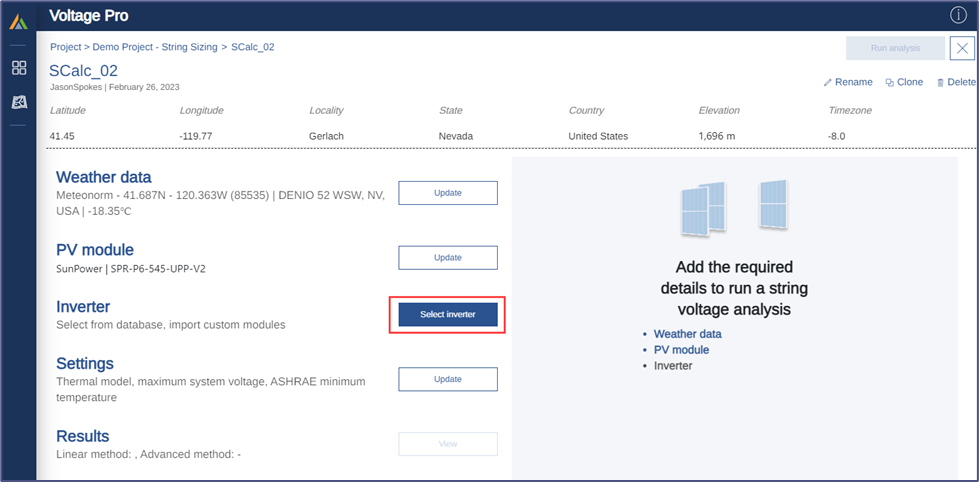Image resolution: width=979 pixels, height=482 pixels.
Task: Click the SCalc_02 breadcrumb link
Action: pos(252,47)
